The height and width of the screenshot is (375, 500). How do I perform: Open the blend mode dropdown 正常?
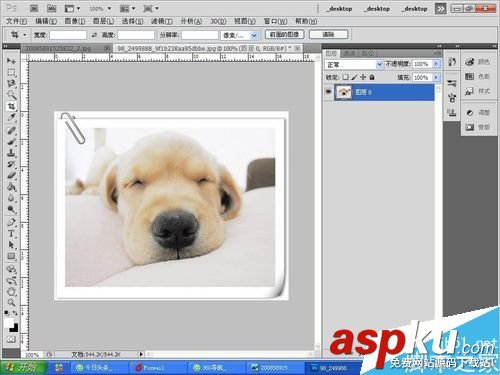(354, 64)
